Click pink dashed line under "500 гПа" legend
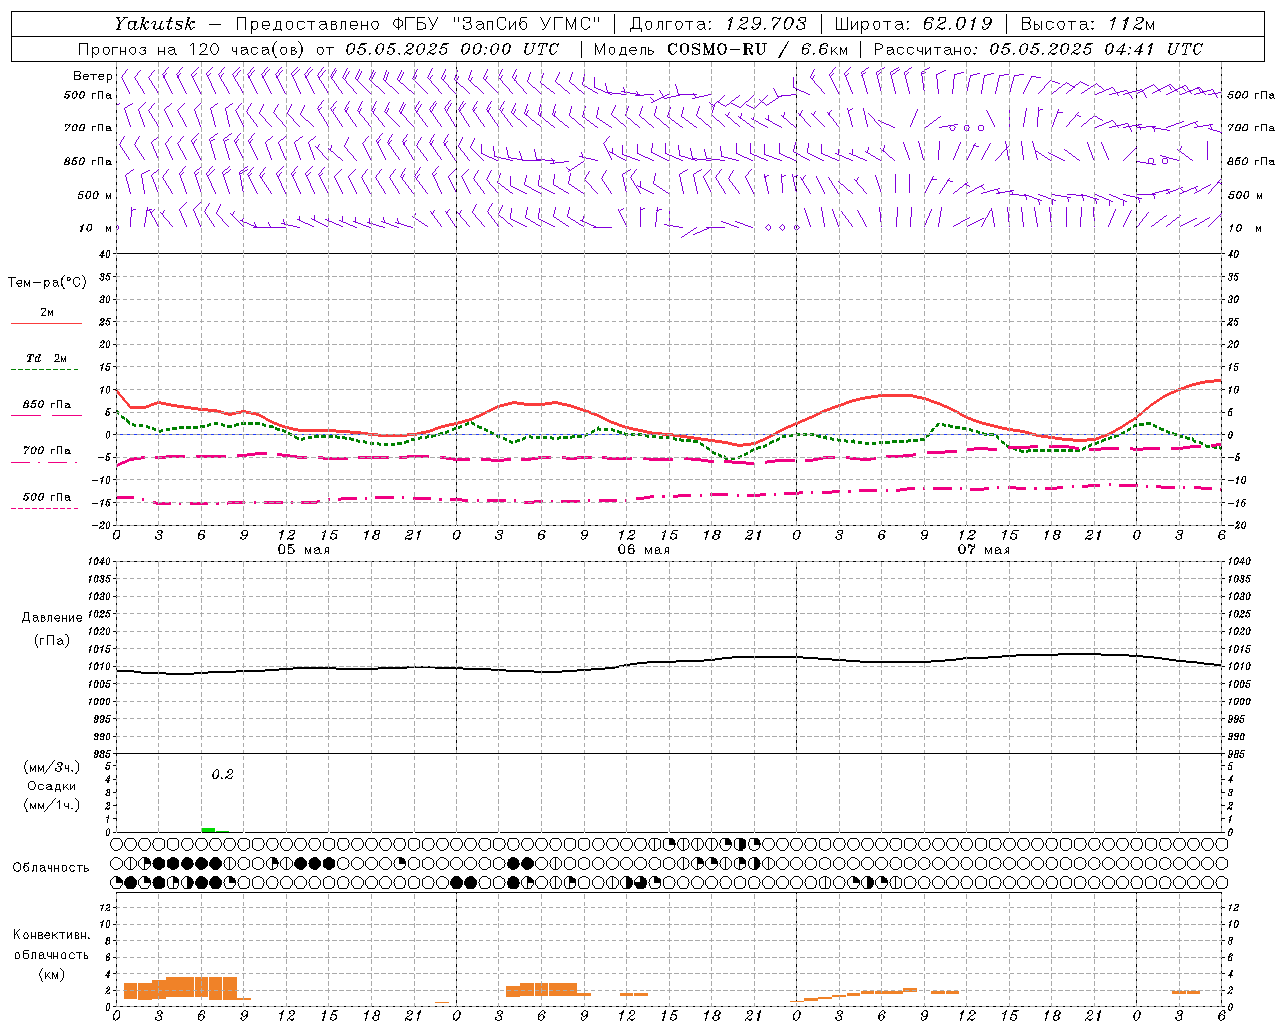 [x=45, y=509]
